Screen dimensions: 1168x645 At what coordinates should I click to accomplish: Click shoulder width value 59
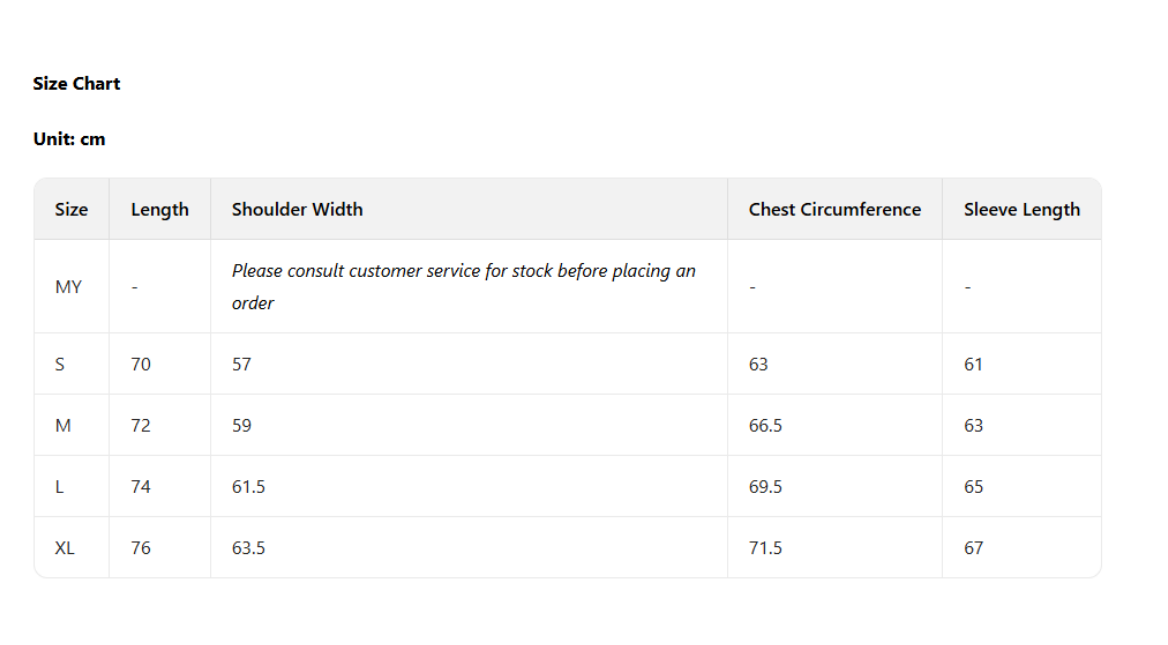coord(242,425)
